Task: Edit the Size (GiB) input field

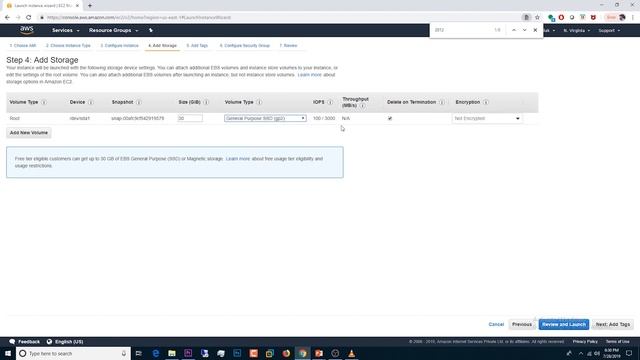Action: pyautogui.click(x=190, y=118)
